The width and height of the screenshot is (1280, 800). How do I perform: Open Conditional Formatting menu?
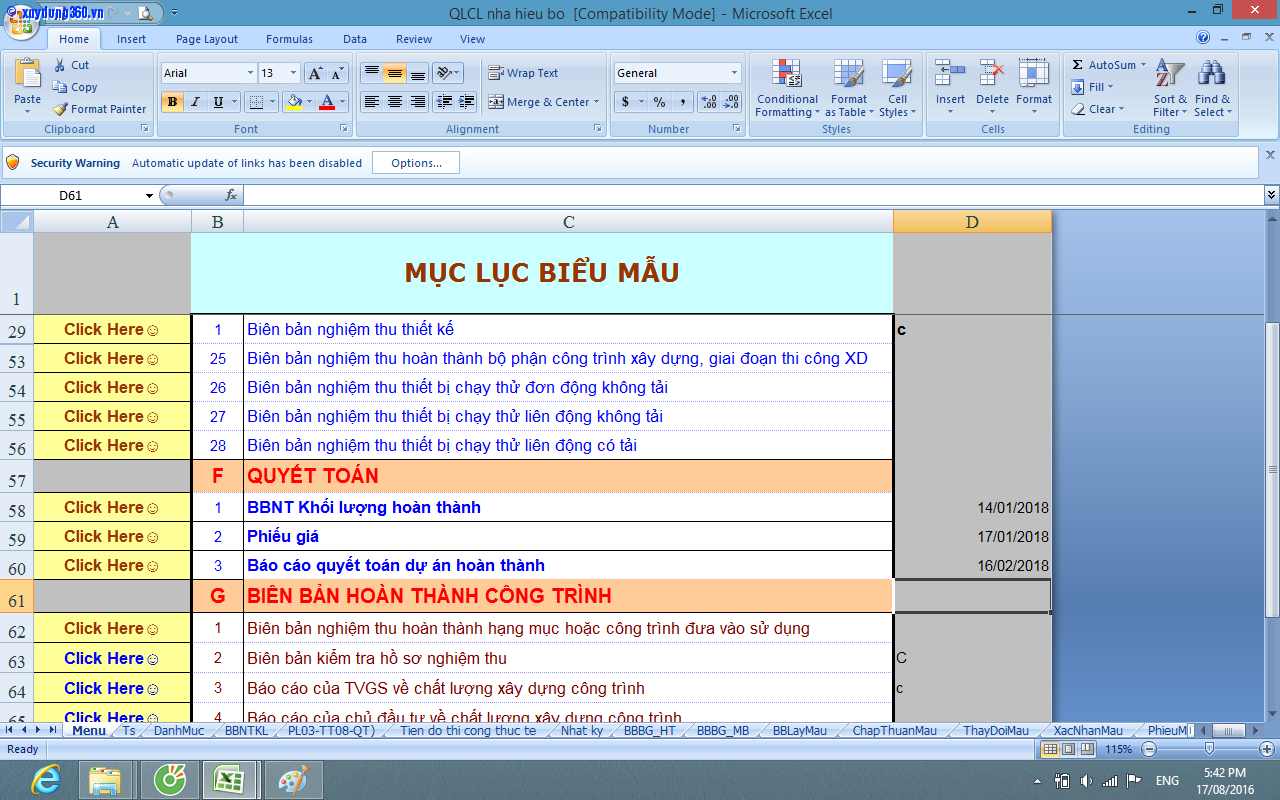tap(787, 88)
